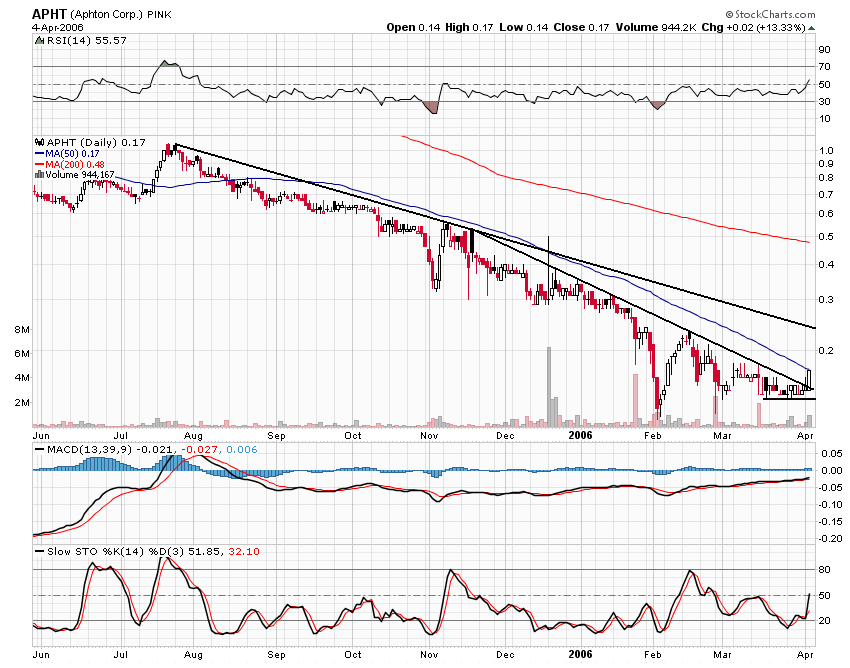The height and width of the screenshot is (668, 850).
Task: Click the Feb label under price chart
Action: click(x=653, y=435)
